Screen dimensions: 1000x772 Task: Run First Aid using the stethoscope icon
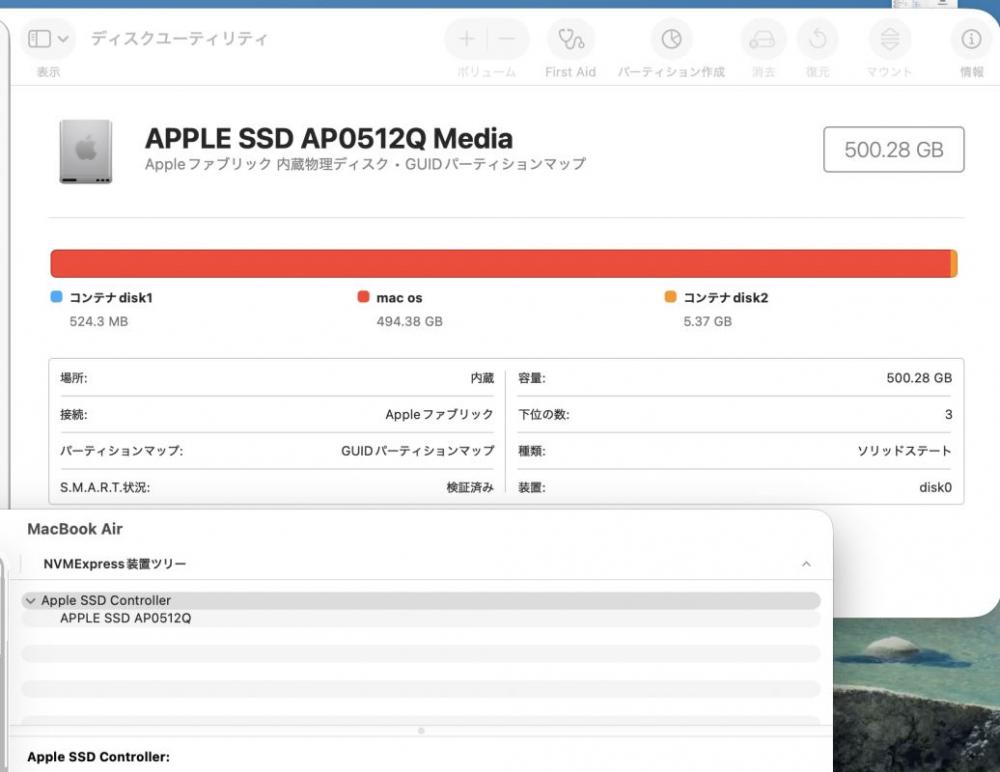point(570,39)
